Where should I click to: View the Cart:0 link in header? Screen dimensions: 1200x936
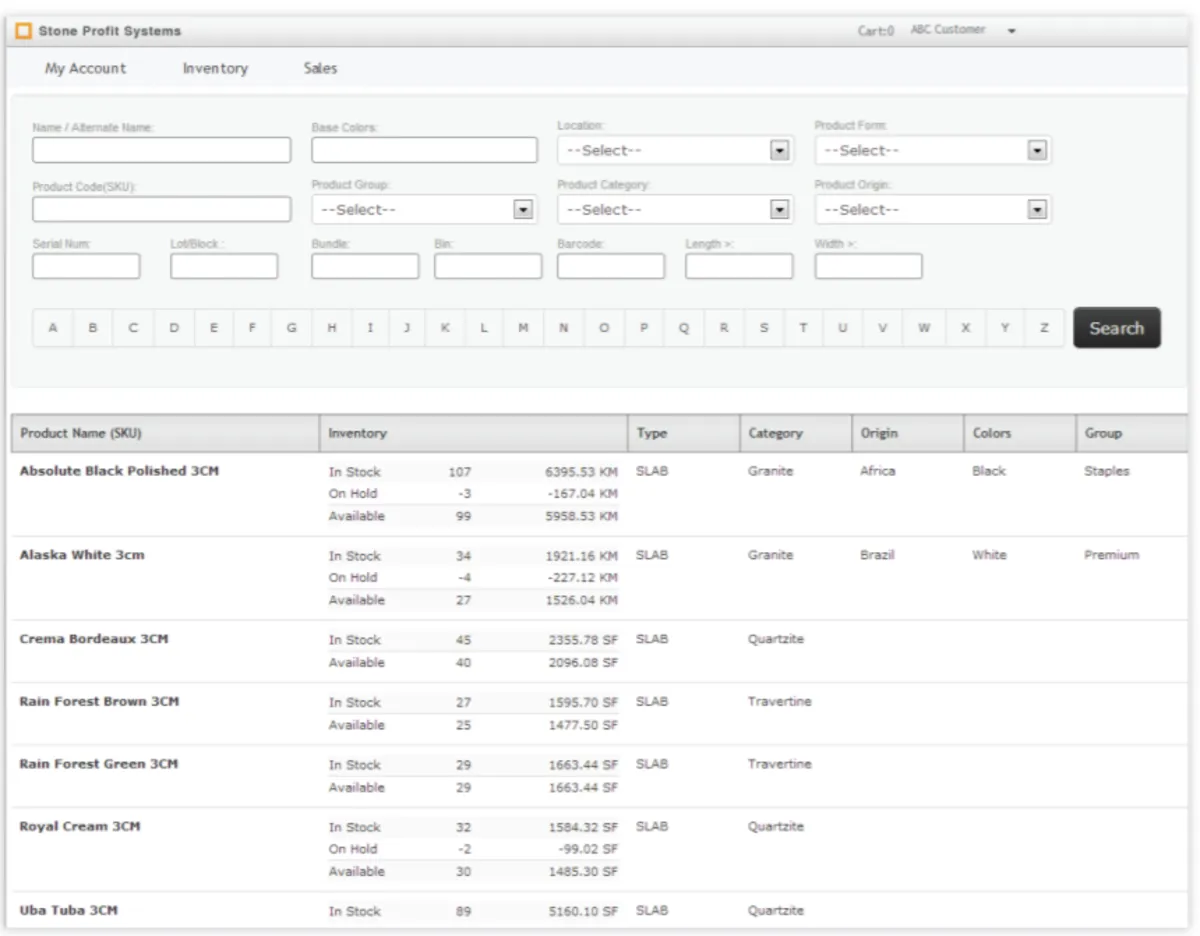tap(876, 31)
